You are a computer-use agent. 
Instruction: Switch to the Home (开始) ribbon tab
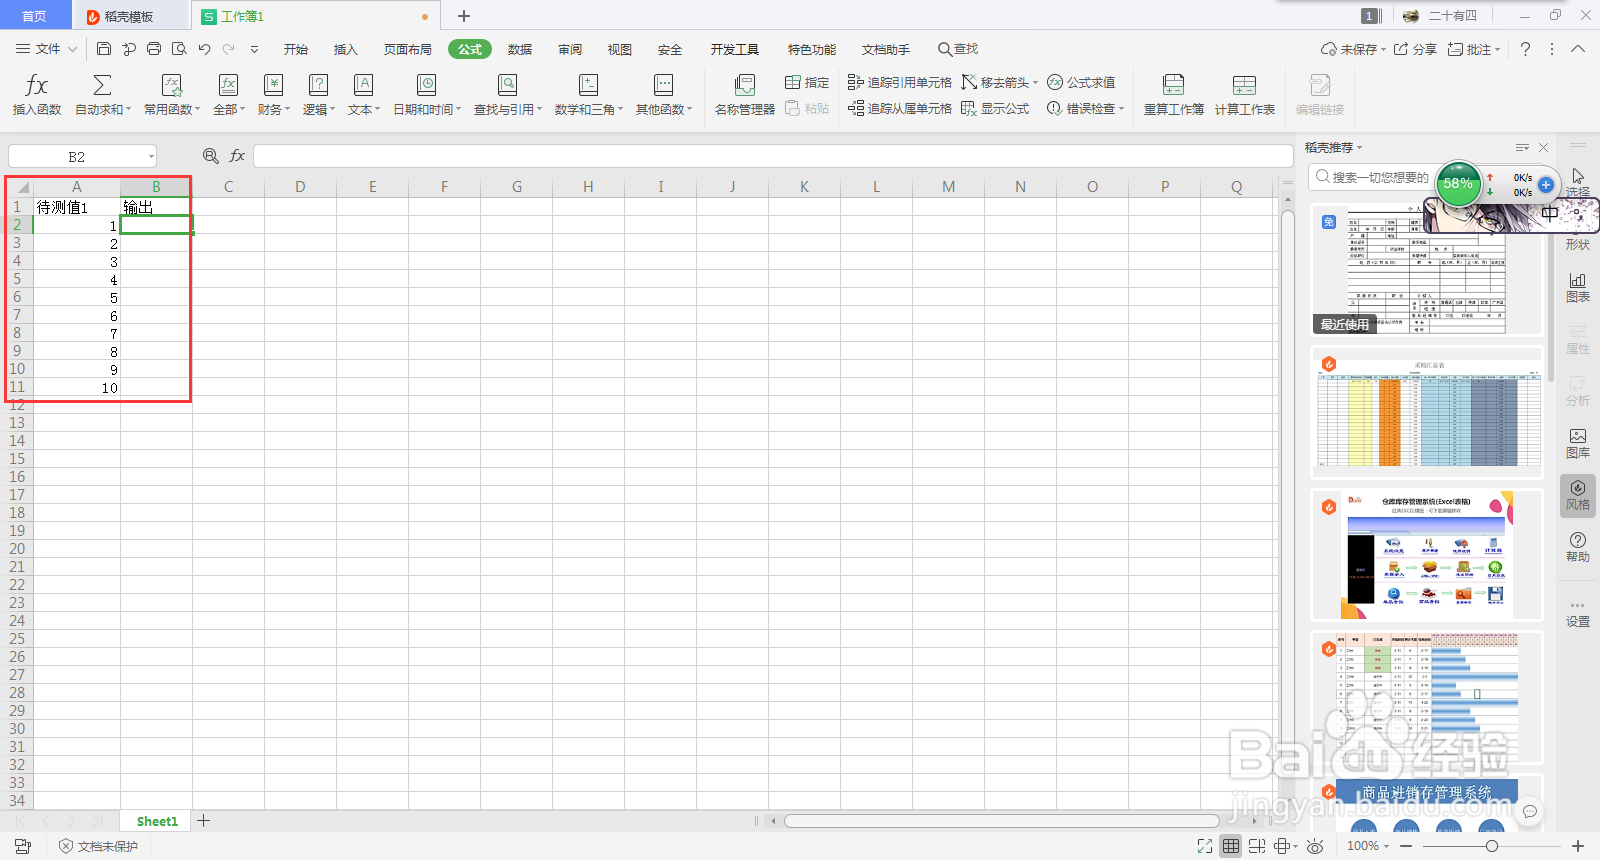[x=295, y=49]
